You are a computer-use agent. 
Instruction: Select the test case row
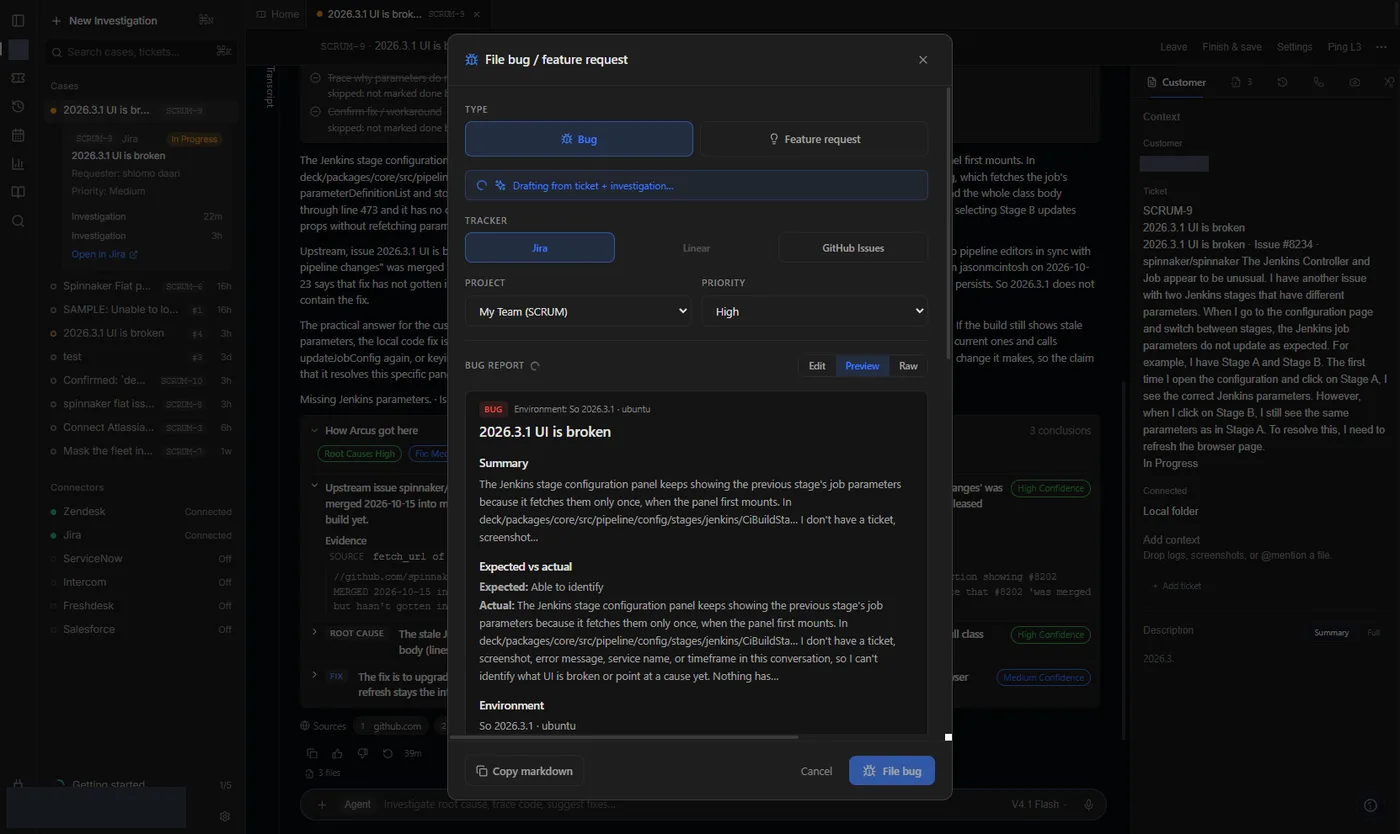pos(141,357)
